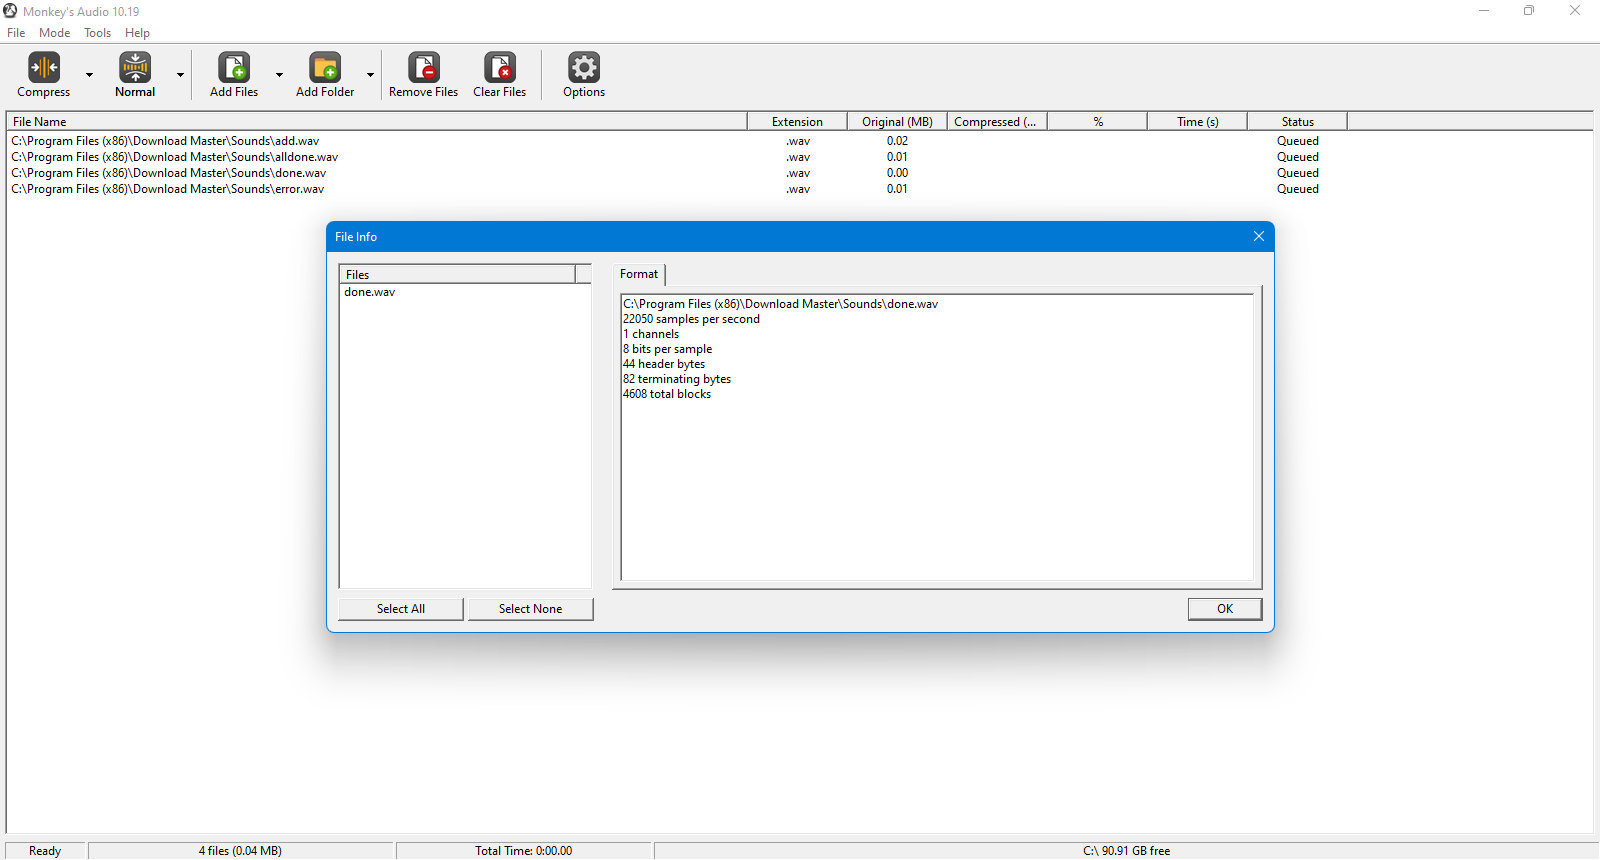Click the Monkey's Audio title bar logo

click(10, 11)
